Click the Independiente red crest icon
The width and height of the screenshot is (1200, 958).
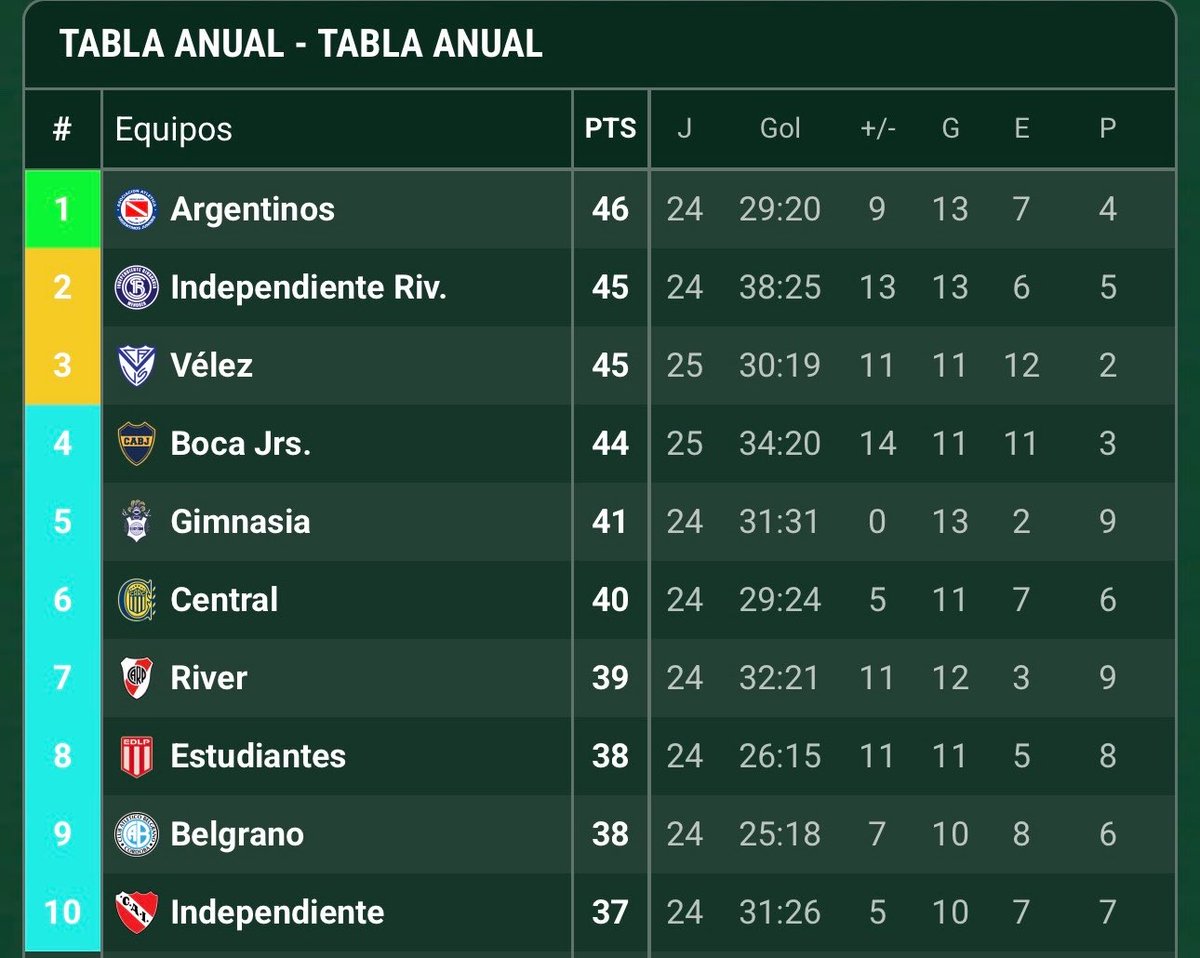tap(137, 911)
